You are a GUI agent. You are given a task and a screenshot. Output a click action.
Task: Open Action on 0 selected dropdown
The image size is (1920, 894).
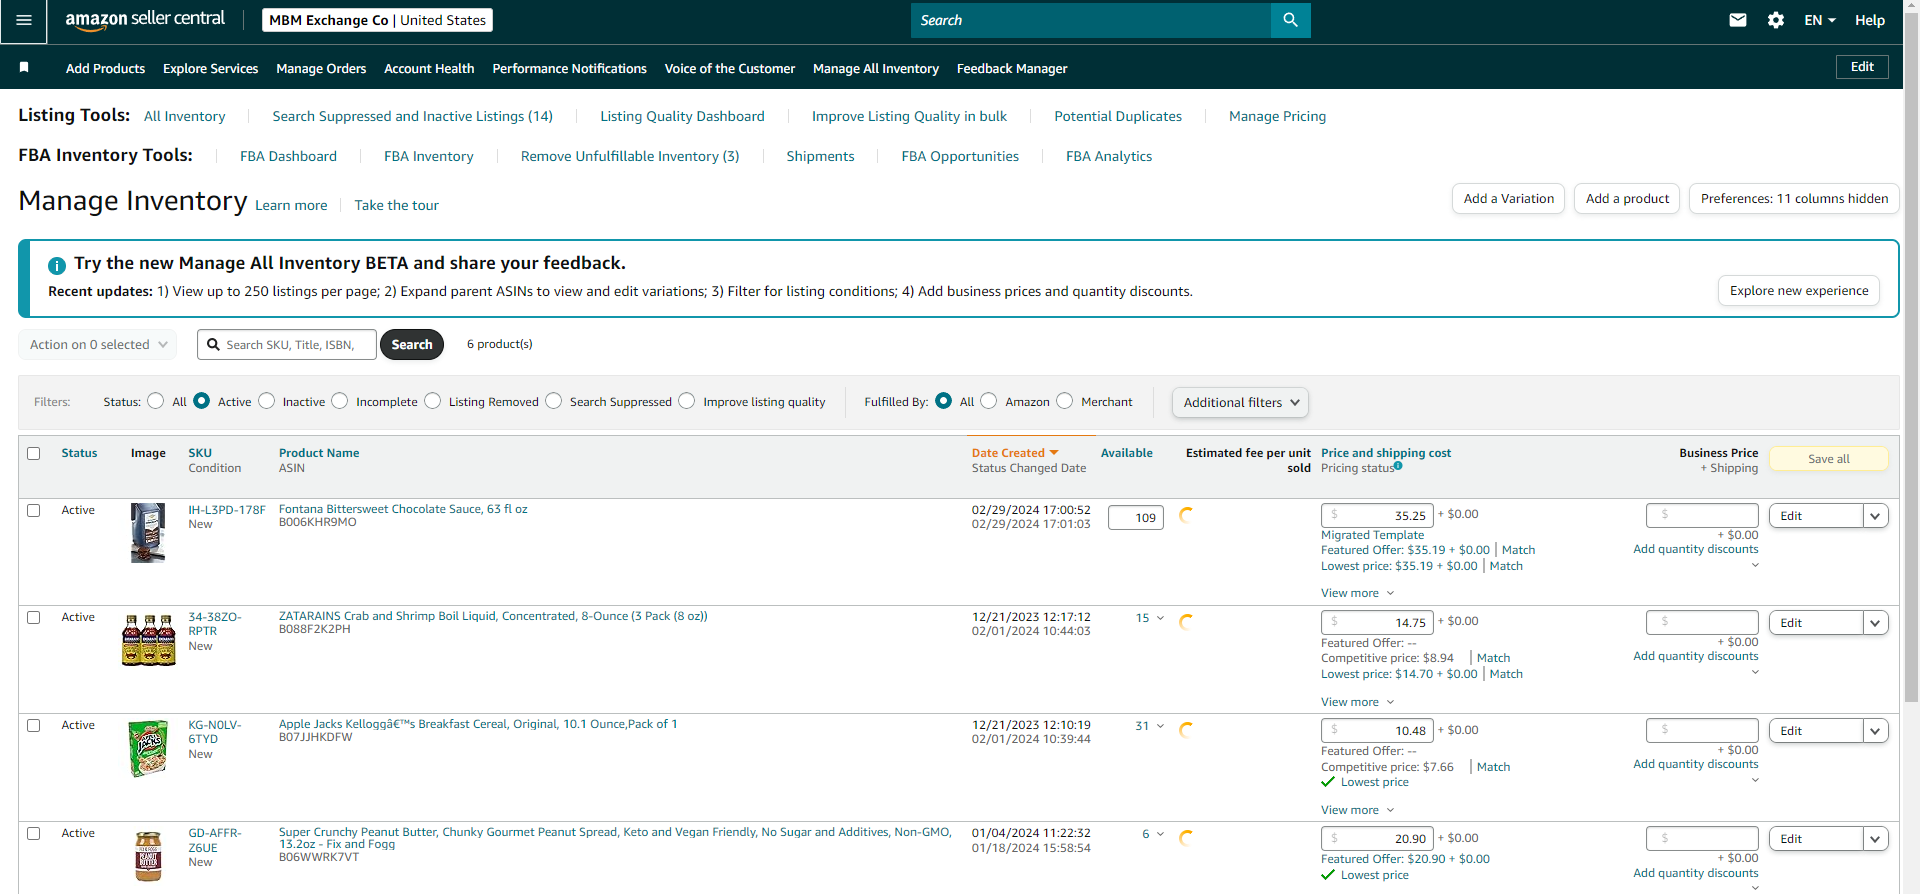pyautogui.click(x=98, y=345)
